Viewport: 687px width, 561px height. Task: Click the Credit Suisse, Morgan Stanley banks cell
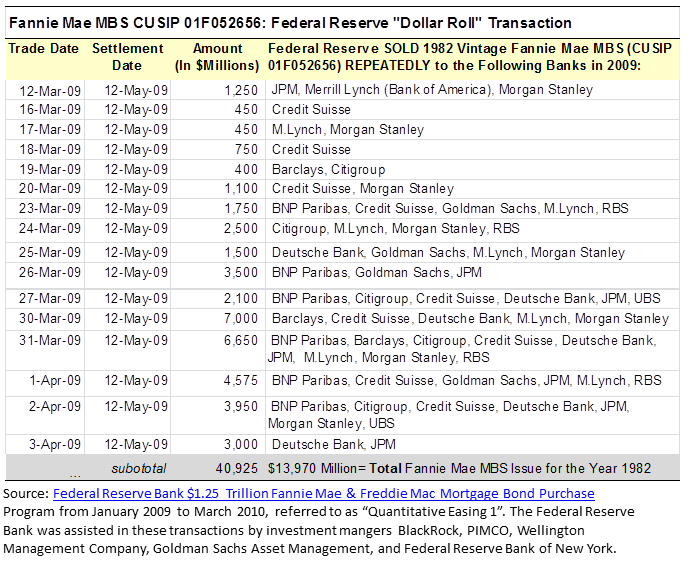click(363, 188)
